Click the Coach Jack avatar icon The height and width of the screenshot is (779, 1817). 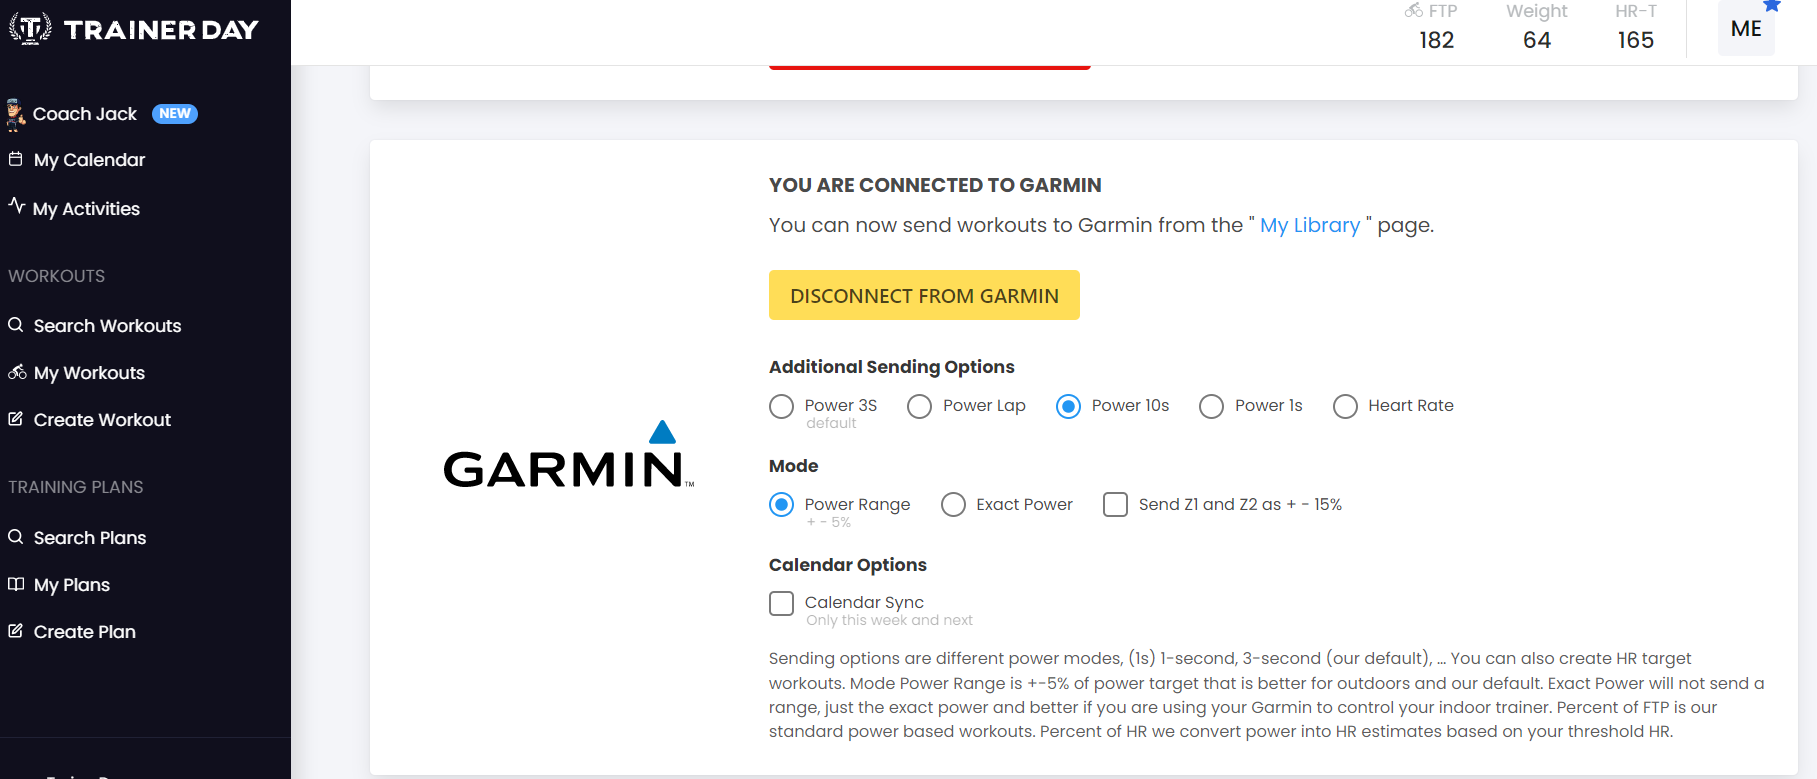click(x=15, y=115)
